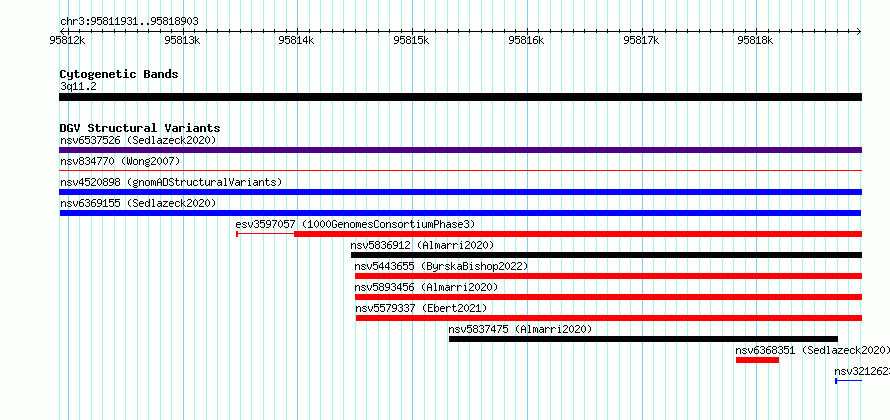Click the DGV Structural Variants track heading
Screen dimensions: 890x420
click(140, 128)
